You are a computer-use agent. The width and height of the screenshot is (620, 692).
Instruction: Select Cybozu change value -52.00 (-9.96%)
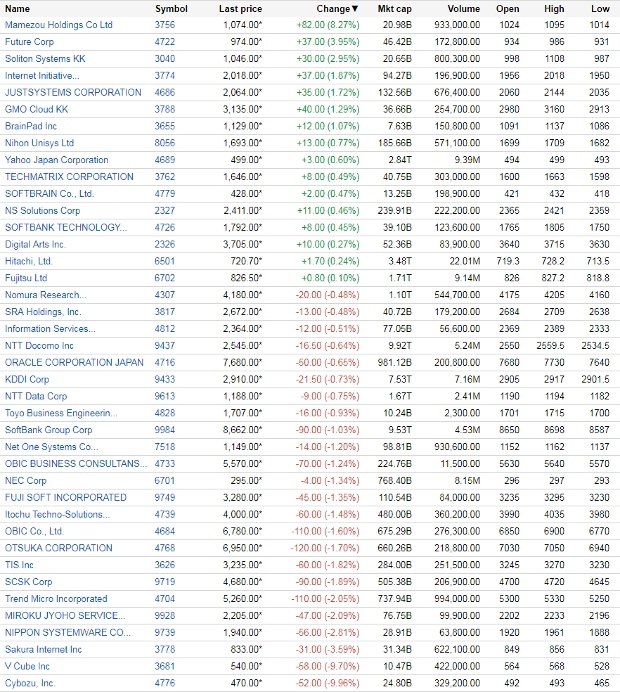(327, 683)
